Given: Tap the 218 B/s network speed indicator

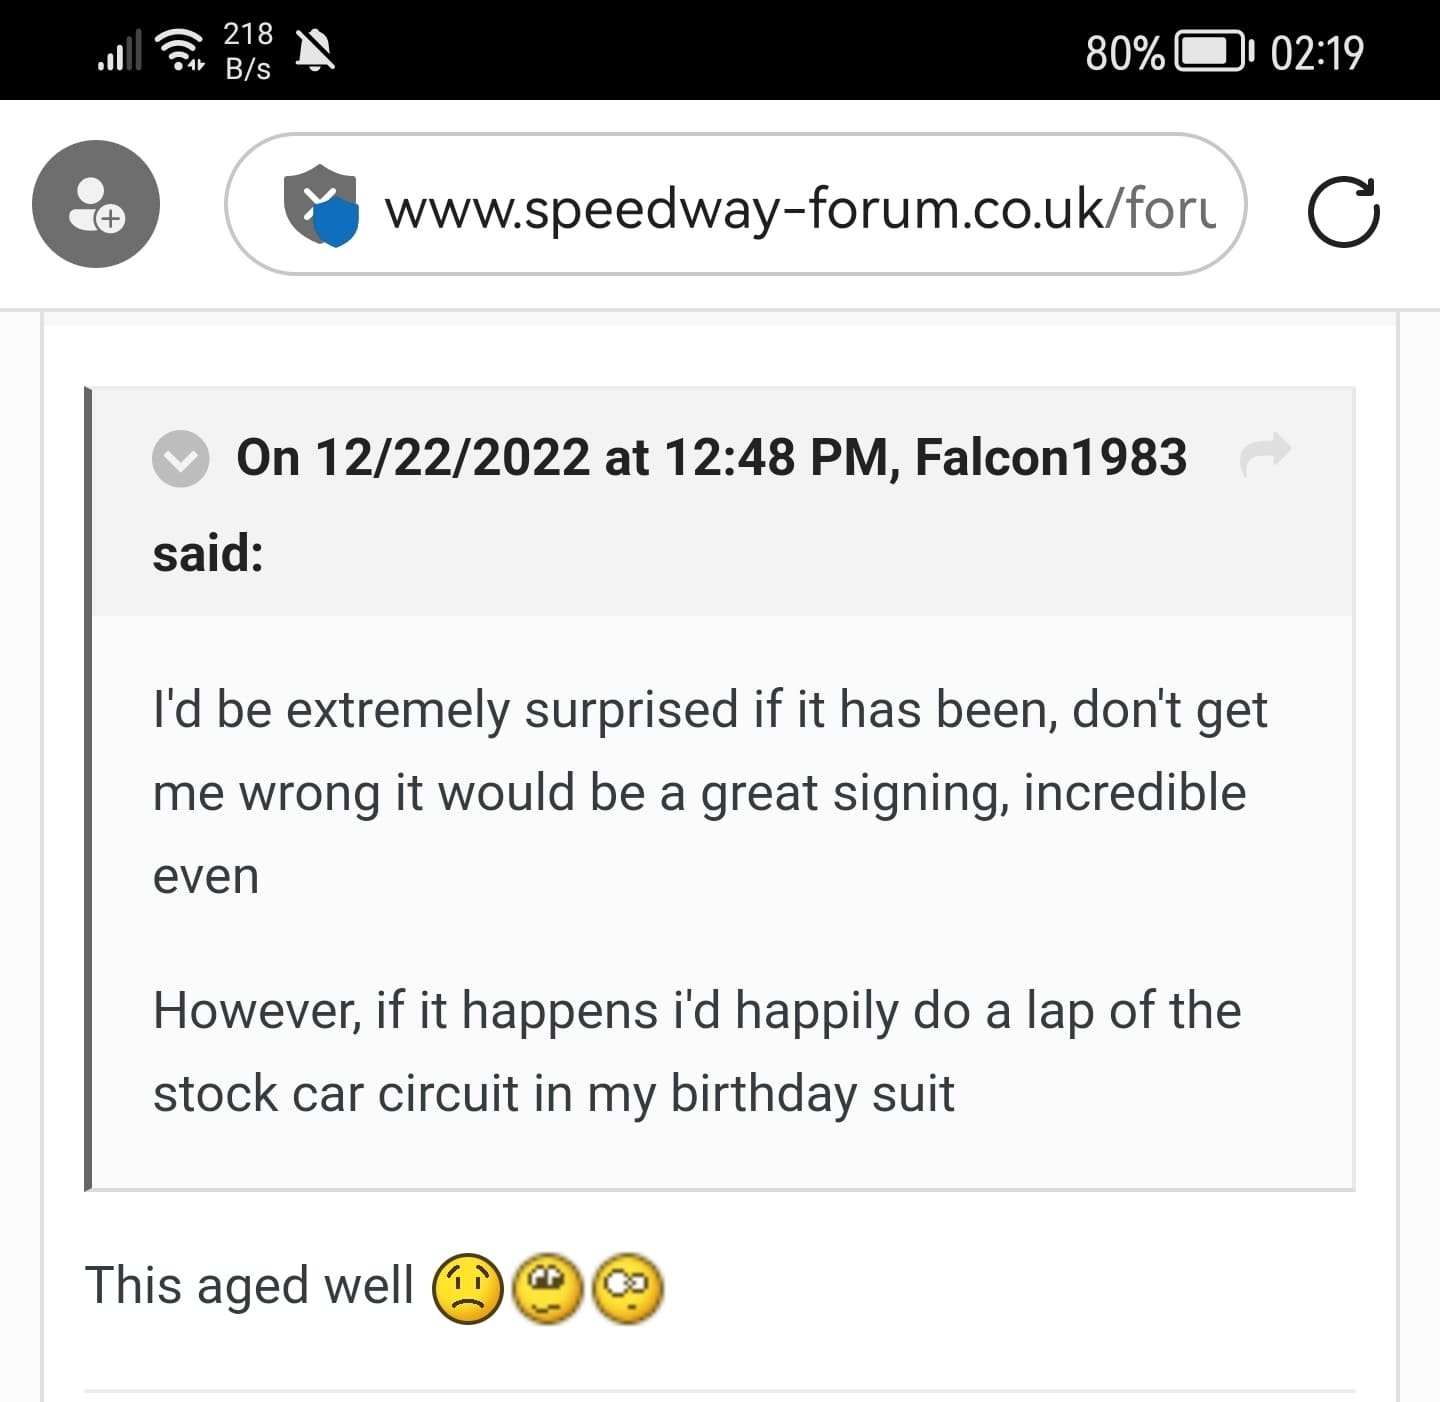Looking at the screenshot, I should pos(248,50).
